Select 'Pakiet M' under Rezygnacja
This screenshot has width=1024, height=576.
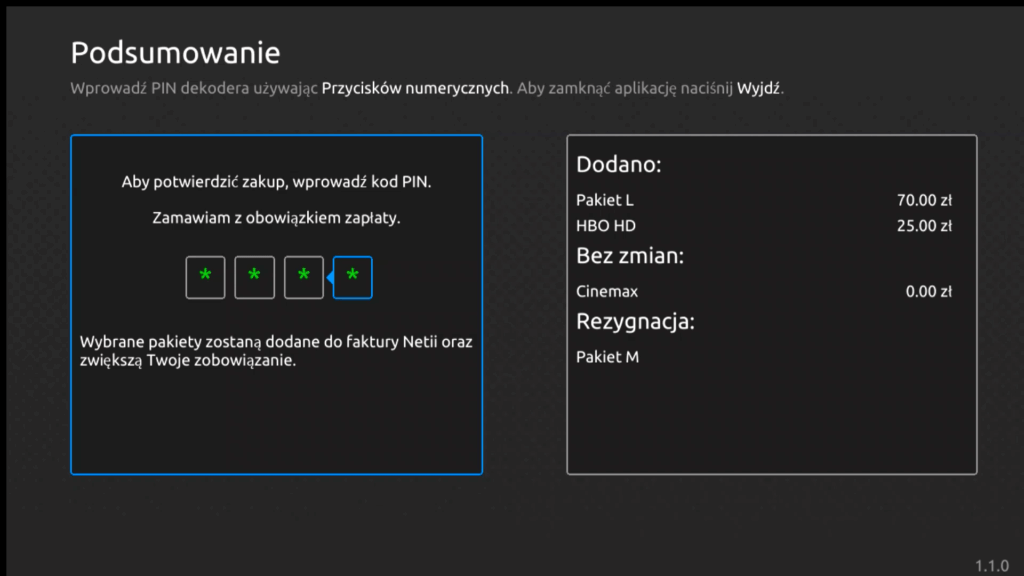[x=607, y=357]
